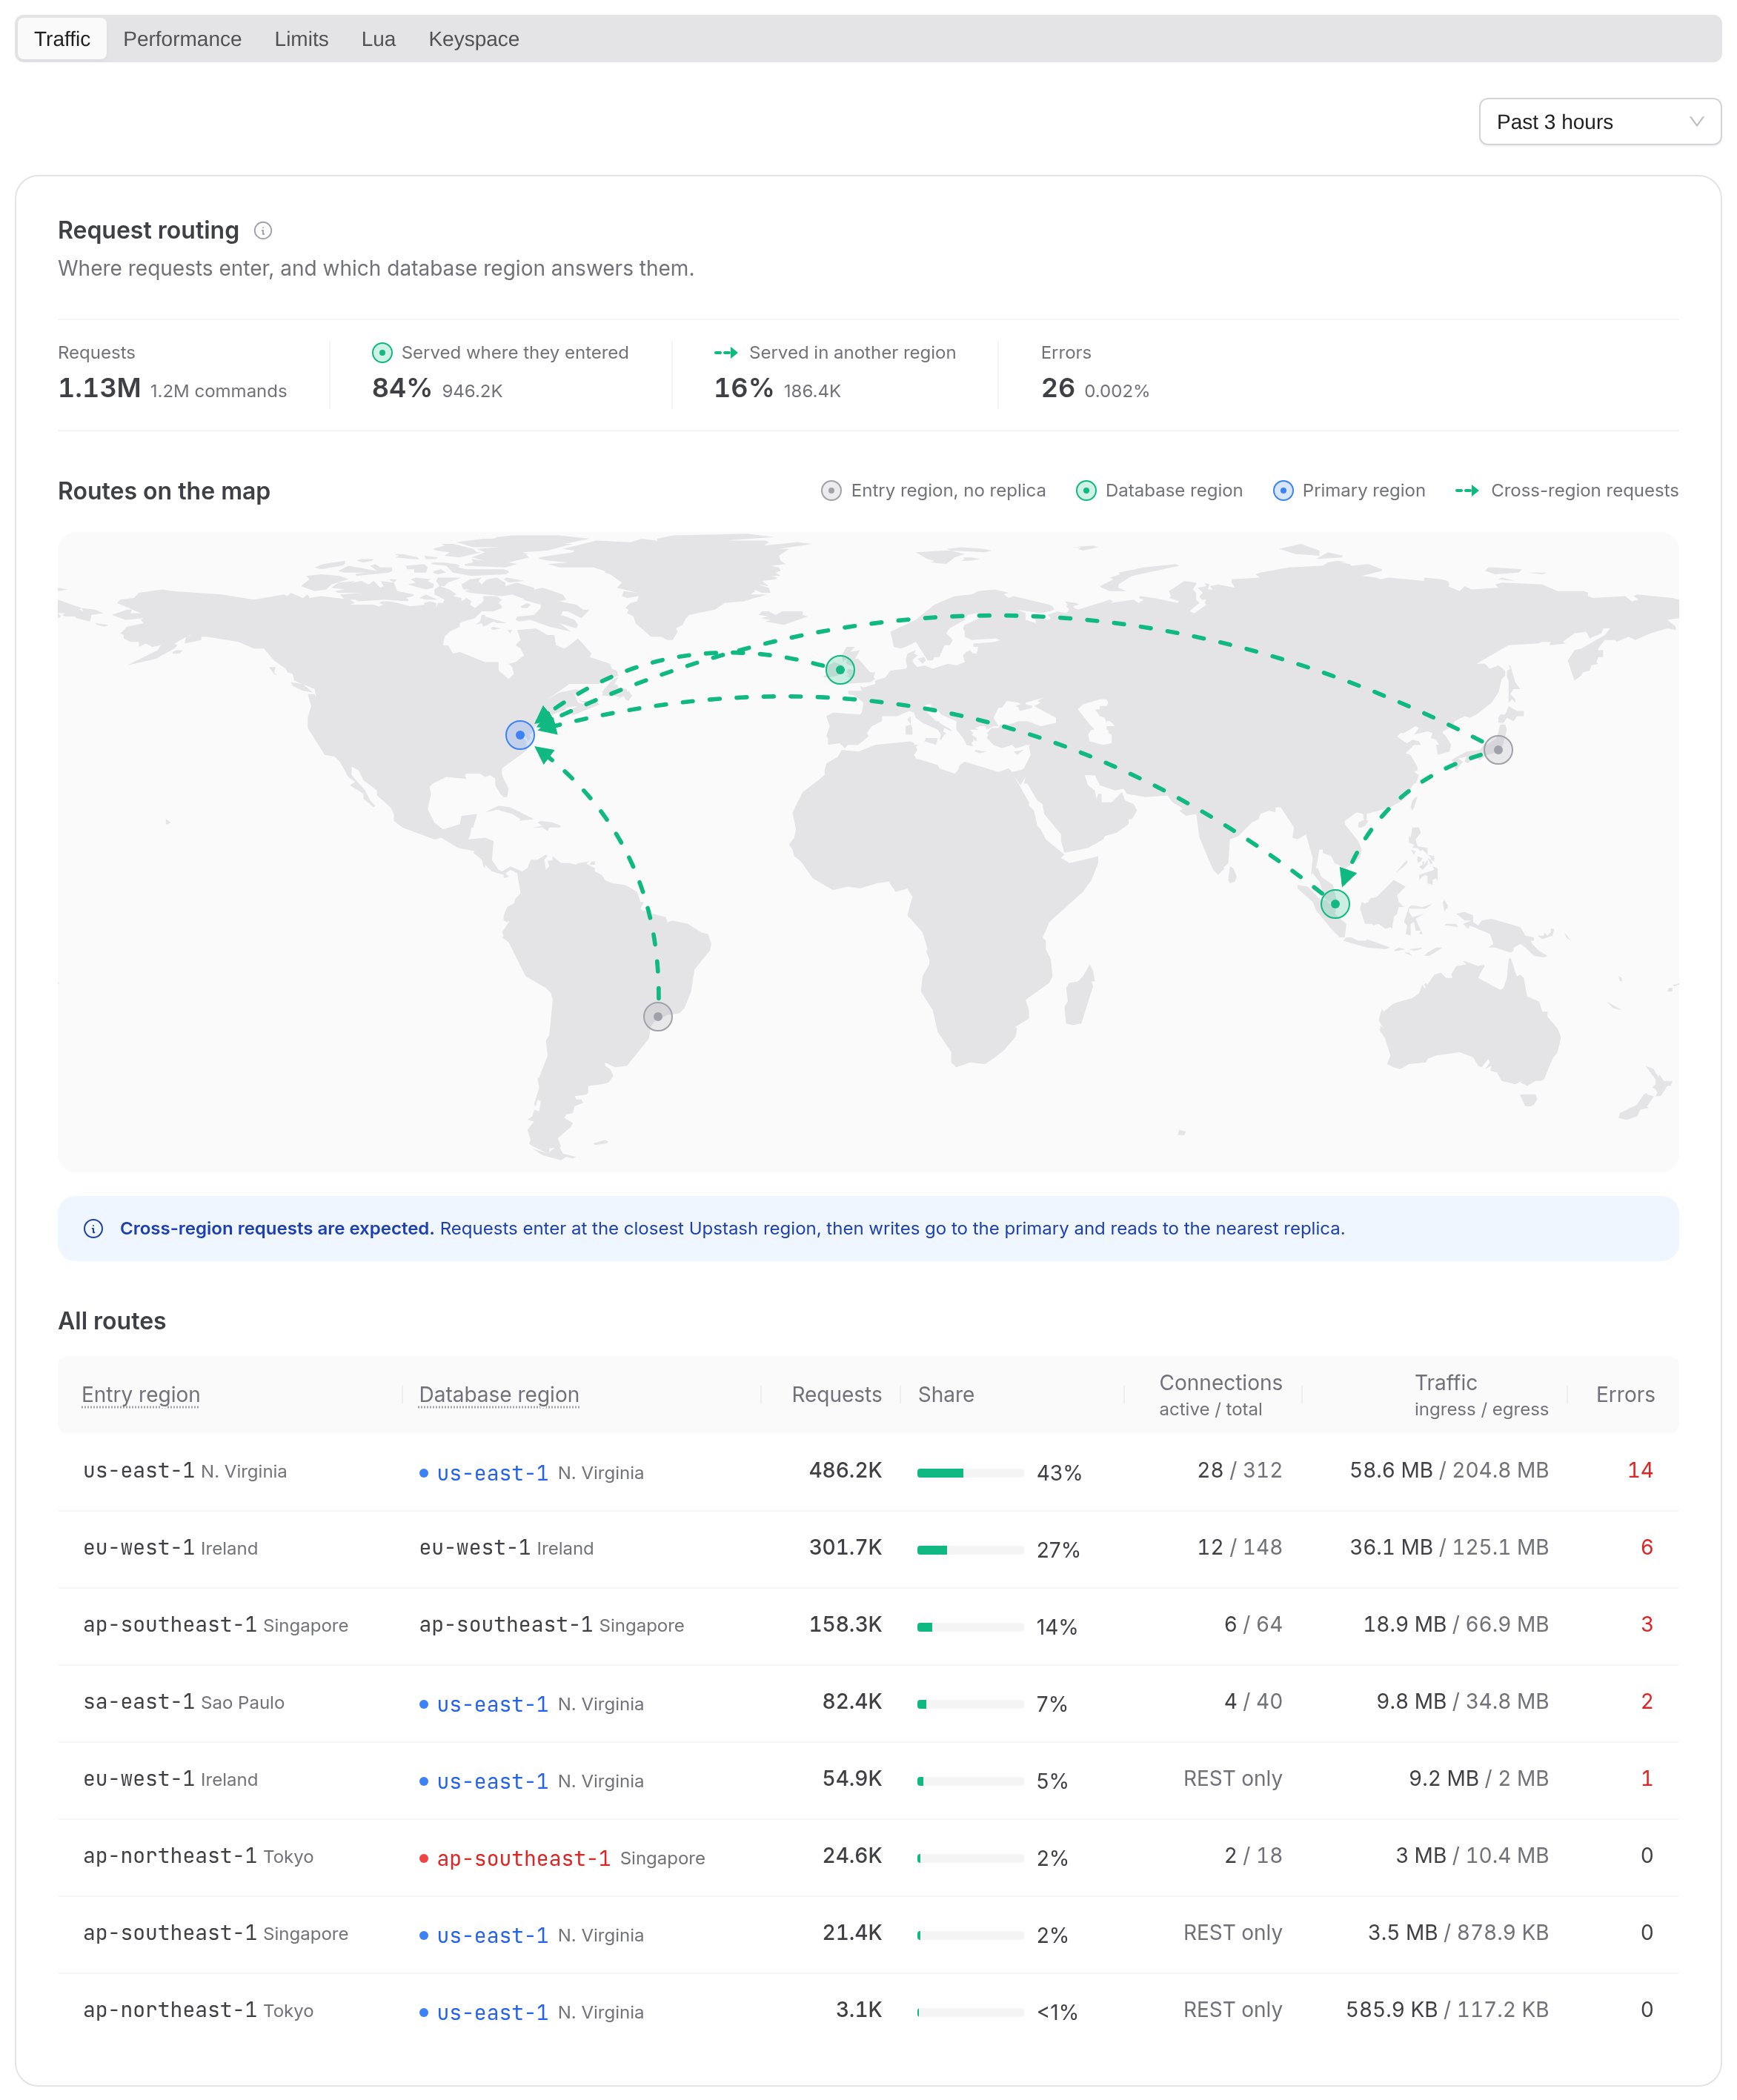Click the N. Virginia primary region marker on map
Screen dimensions: 1737x2100
(519, 735)
